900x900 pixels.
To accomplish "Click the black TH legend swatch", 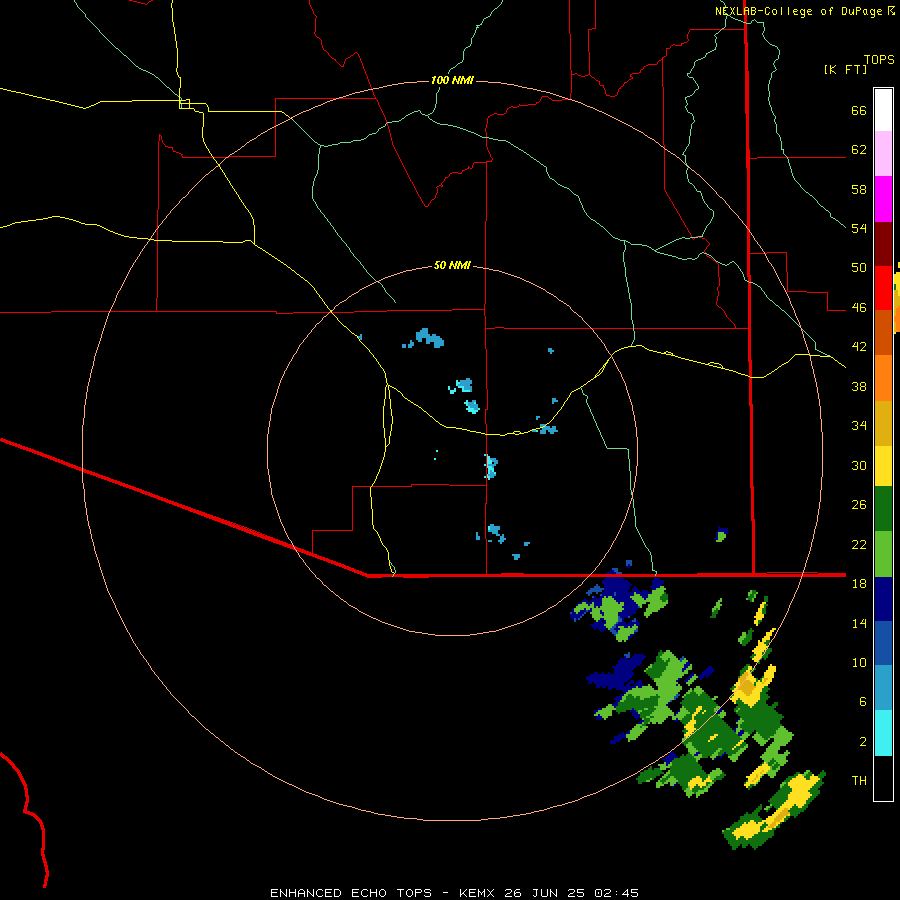I will (x=883, y=778).
